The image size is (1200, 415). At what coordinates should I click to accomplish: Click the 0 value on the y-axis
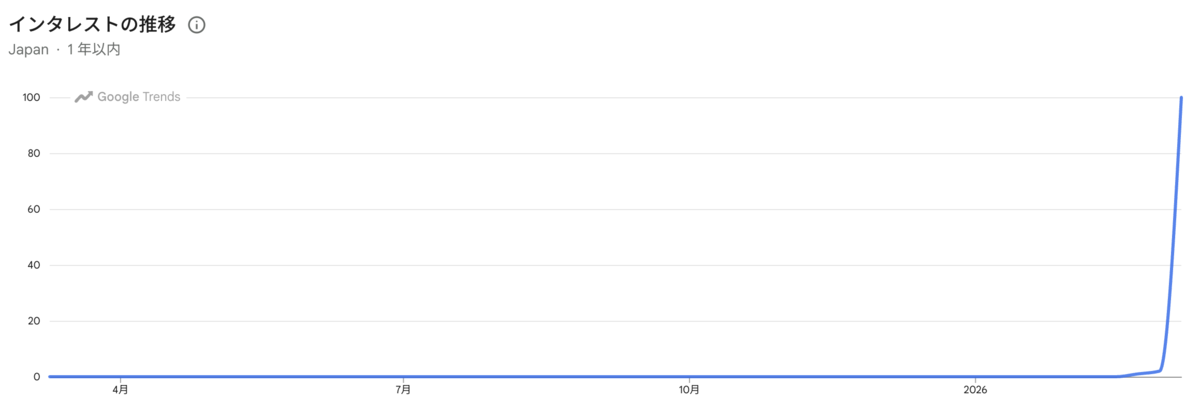click(x=36, y=377)
